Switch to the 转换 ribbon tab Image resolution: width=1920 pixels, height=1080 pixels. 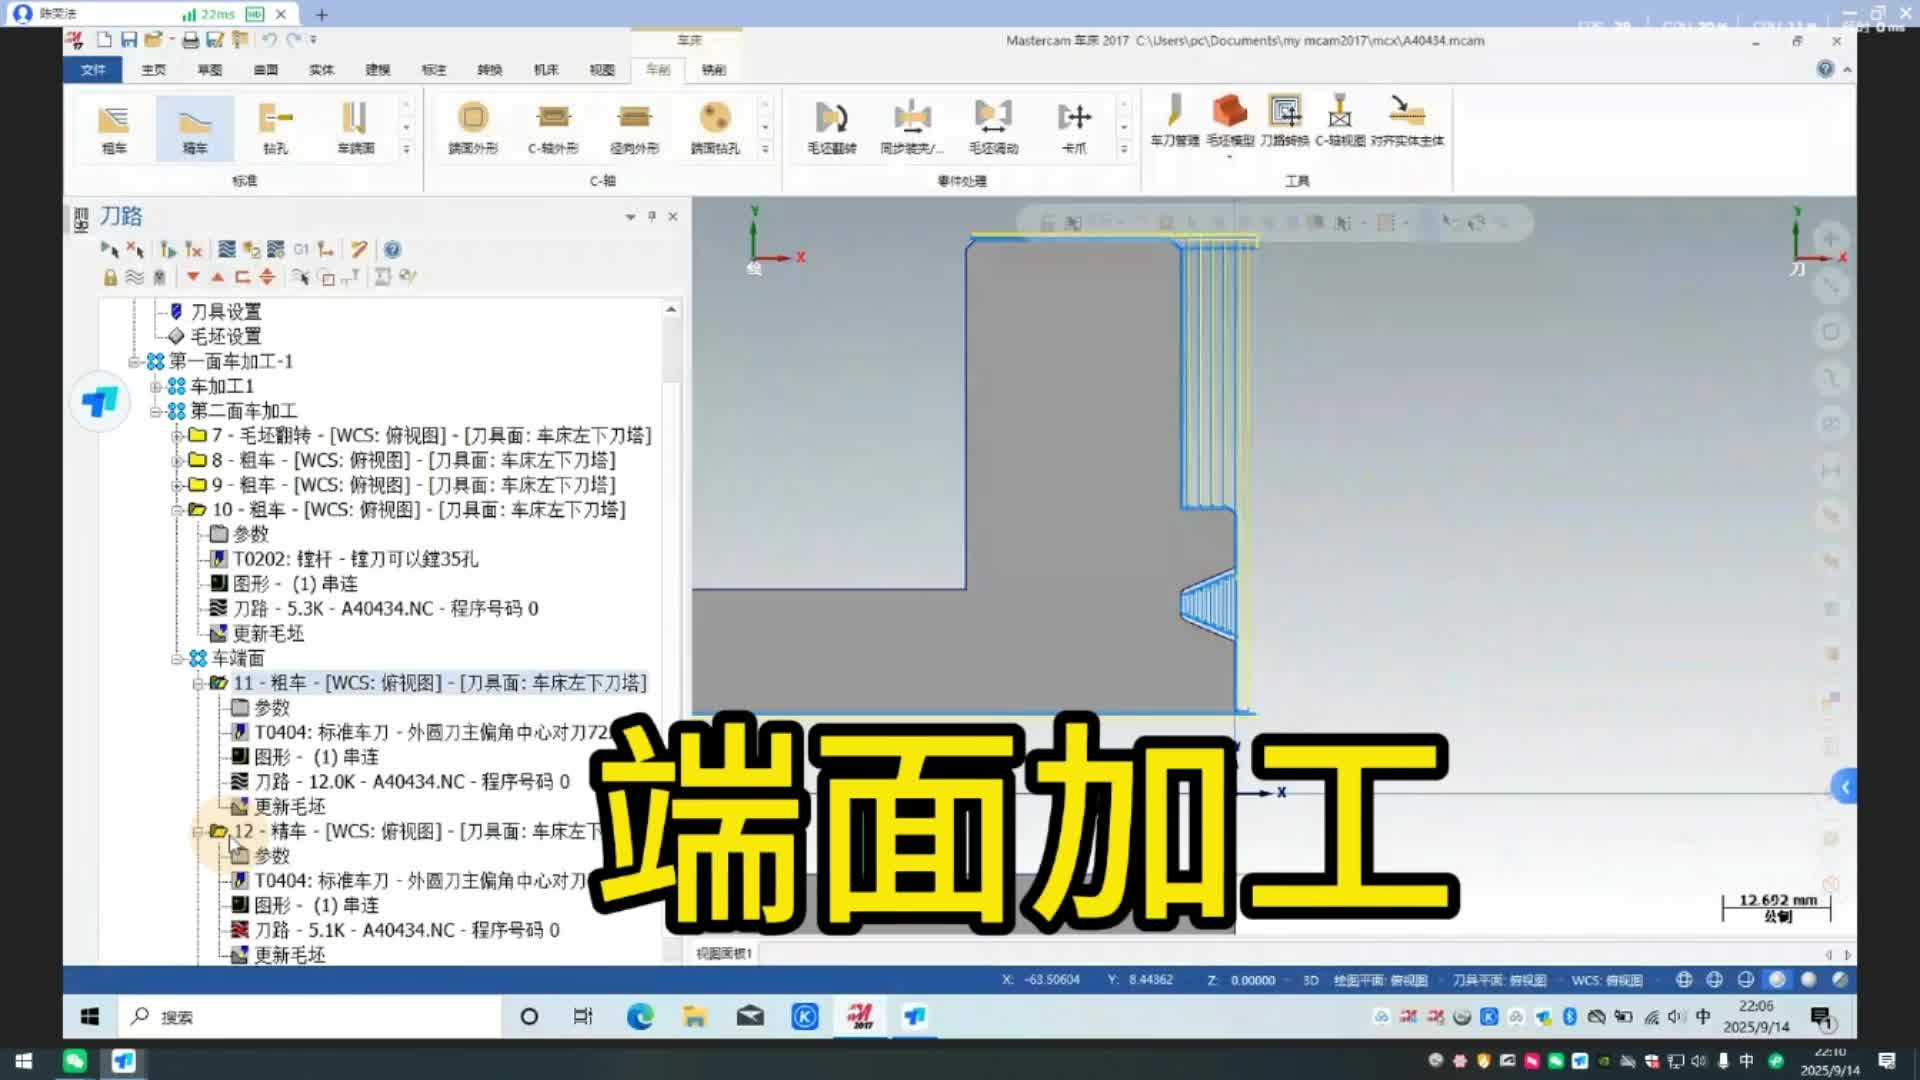[x=489, y=70]
